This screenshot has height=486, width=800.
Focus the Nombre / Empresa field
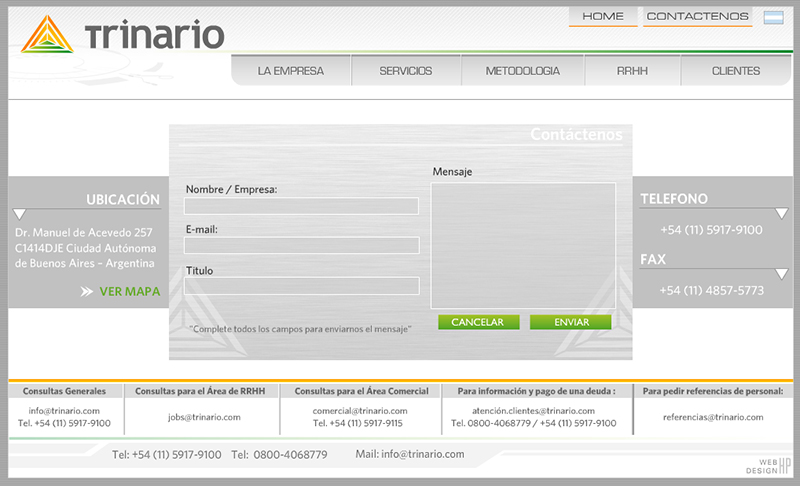click(x=301, y=206)
